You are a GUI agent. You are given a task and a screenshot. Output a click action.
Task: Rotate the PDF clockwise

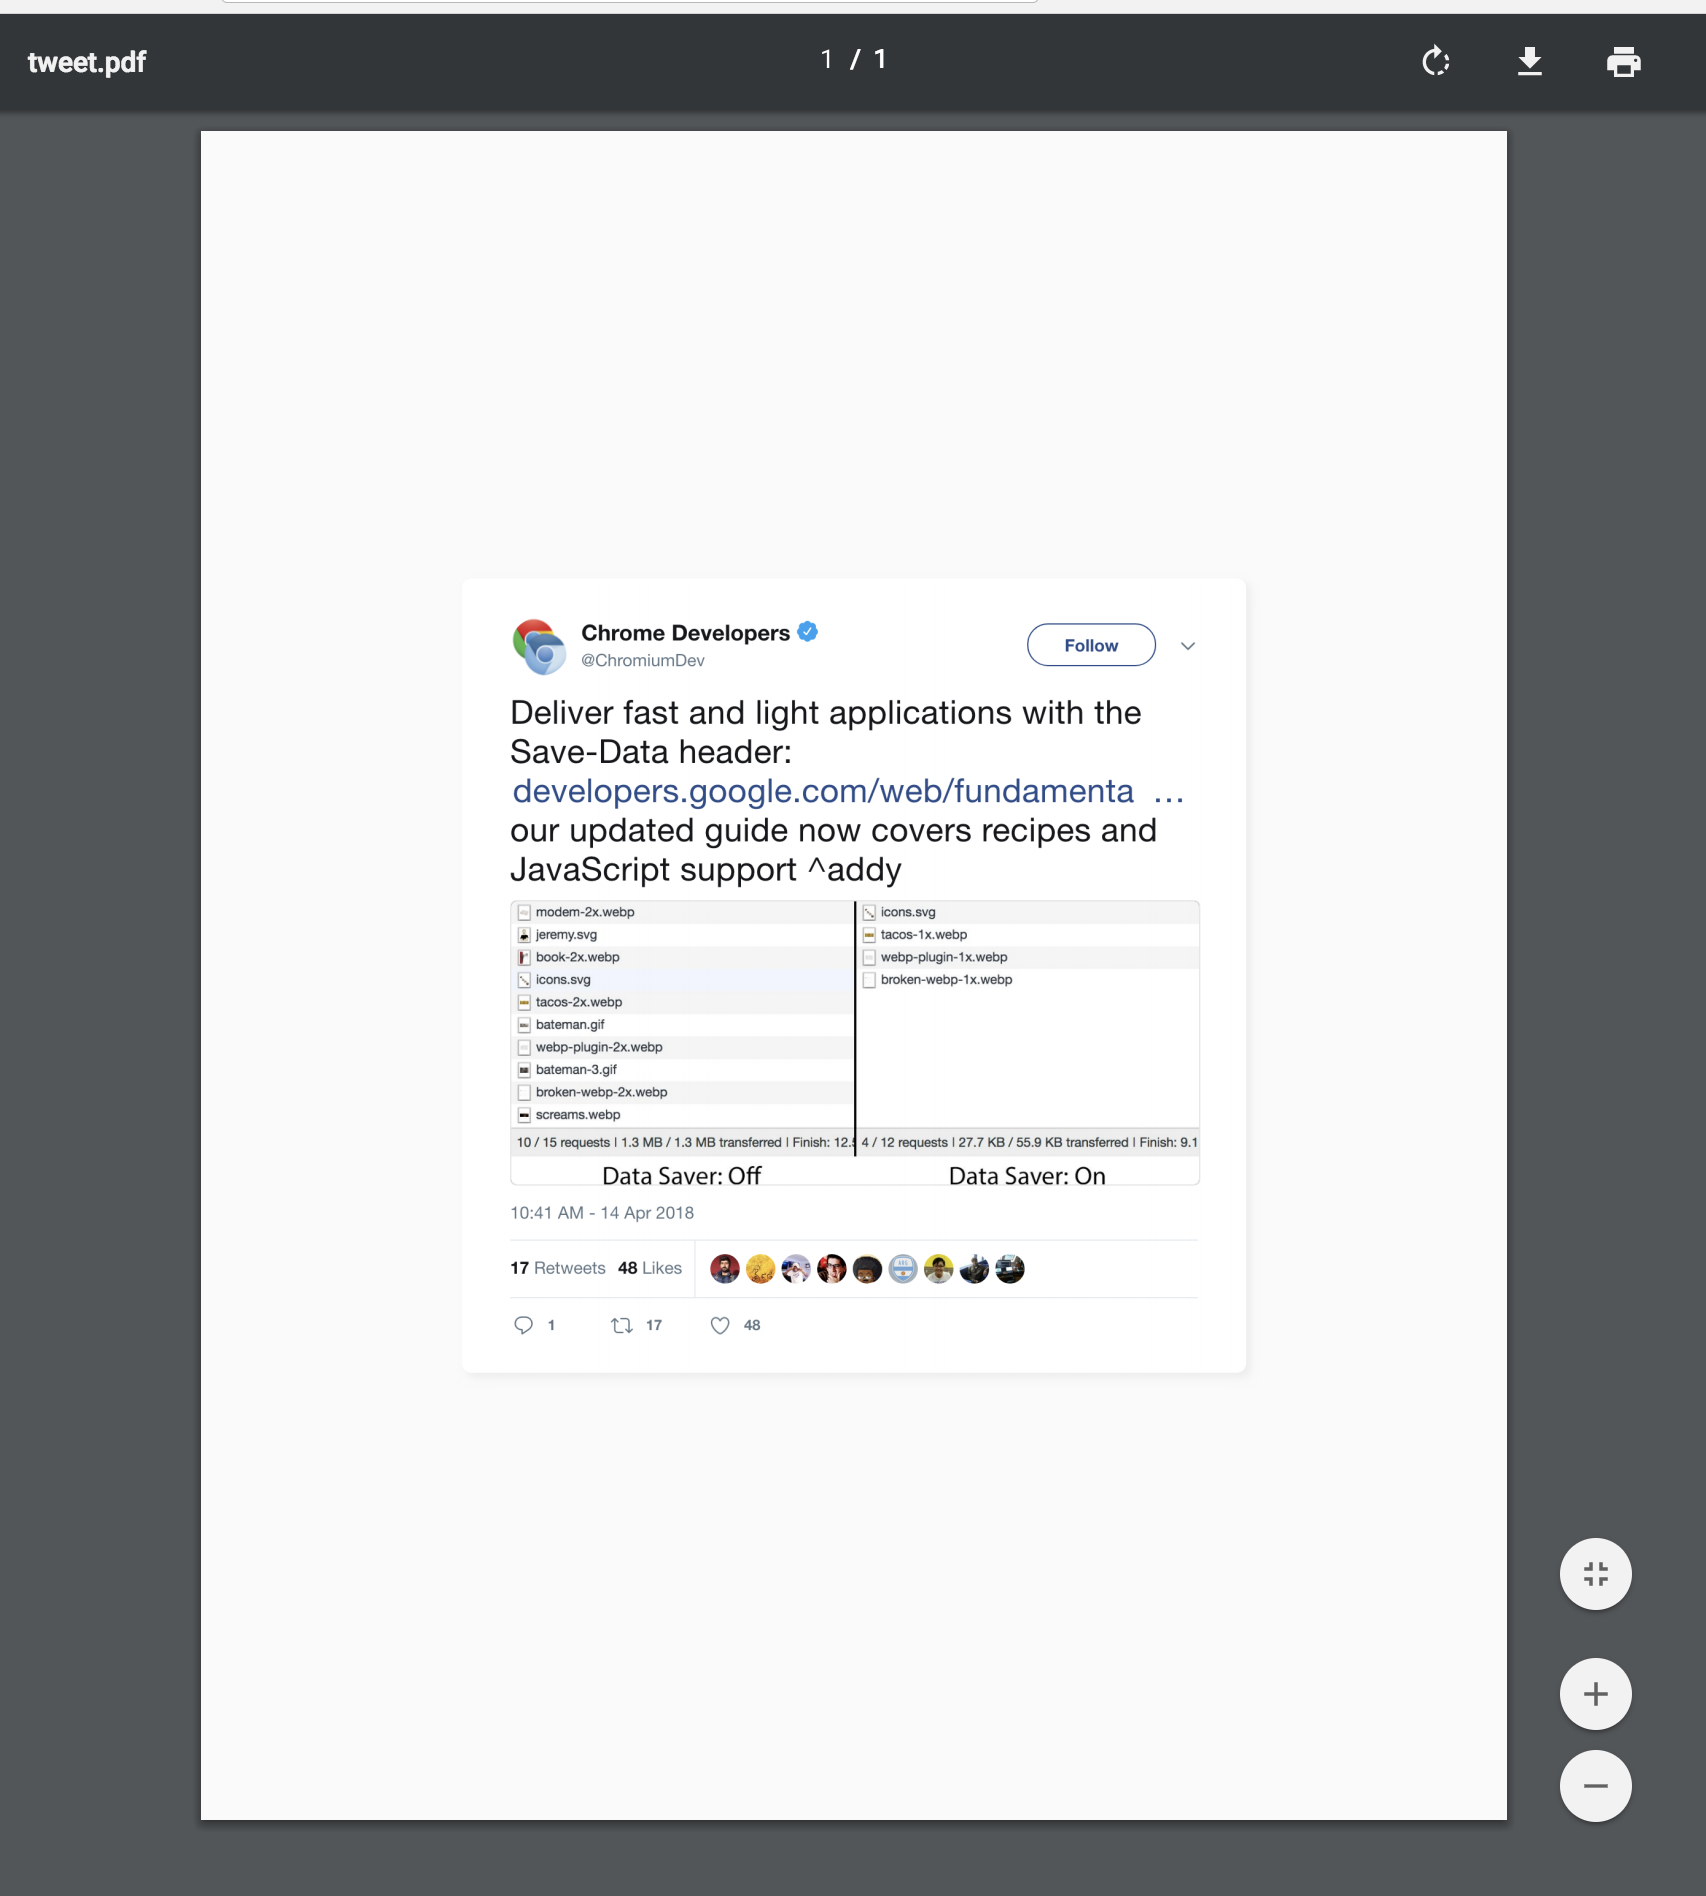pyautogui.click(x=1435, y=62)
